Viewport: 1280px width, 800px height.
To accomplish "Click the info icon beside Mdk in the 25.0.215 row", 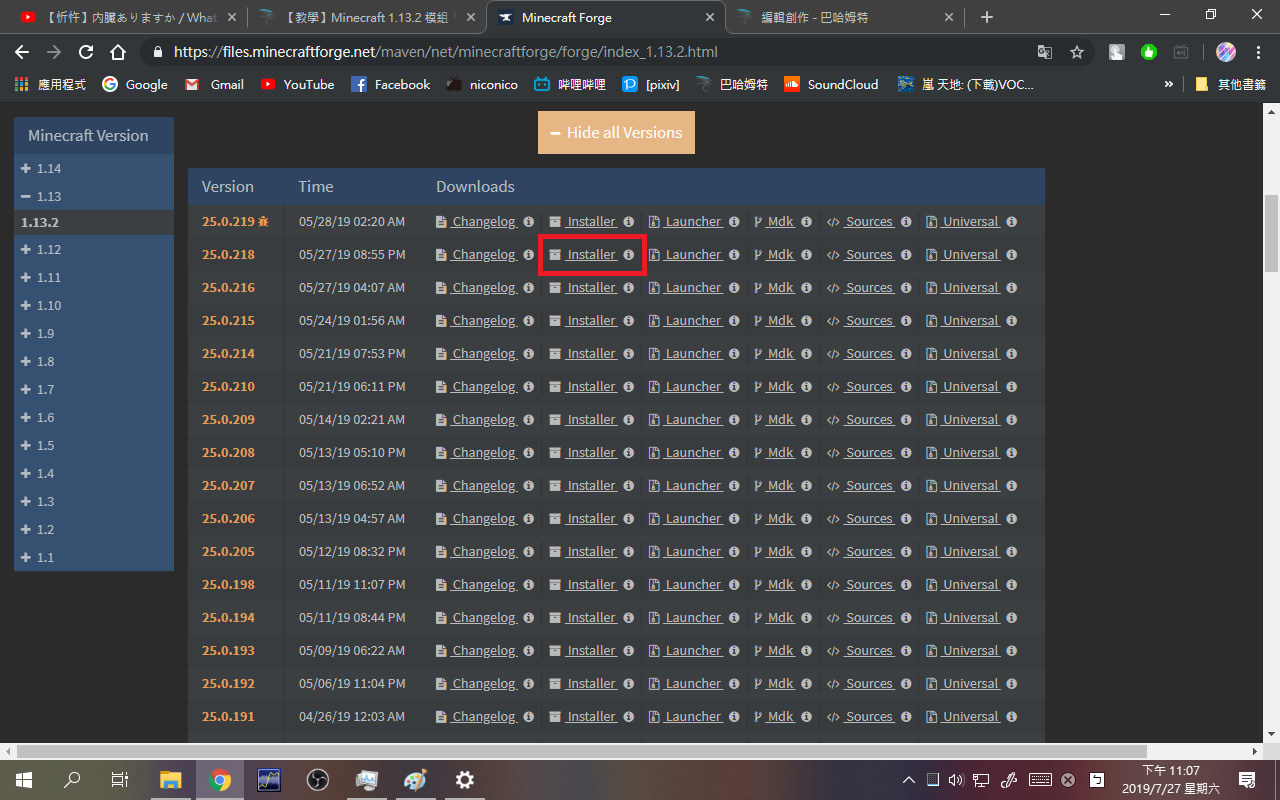I will [x=806, y=321].
